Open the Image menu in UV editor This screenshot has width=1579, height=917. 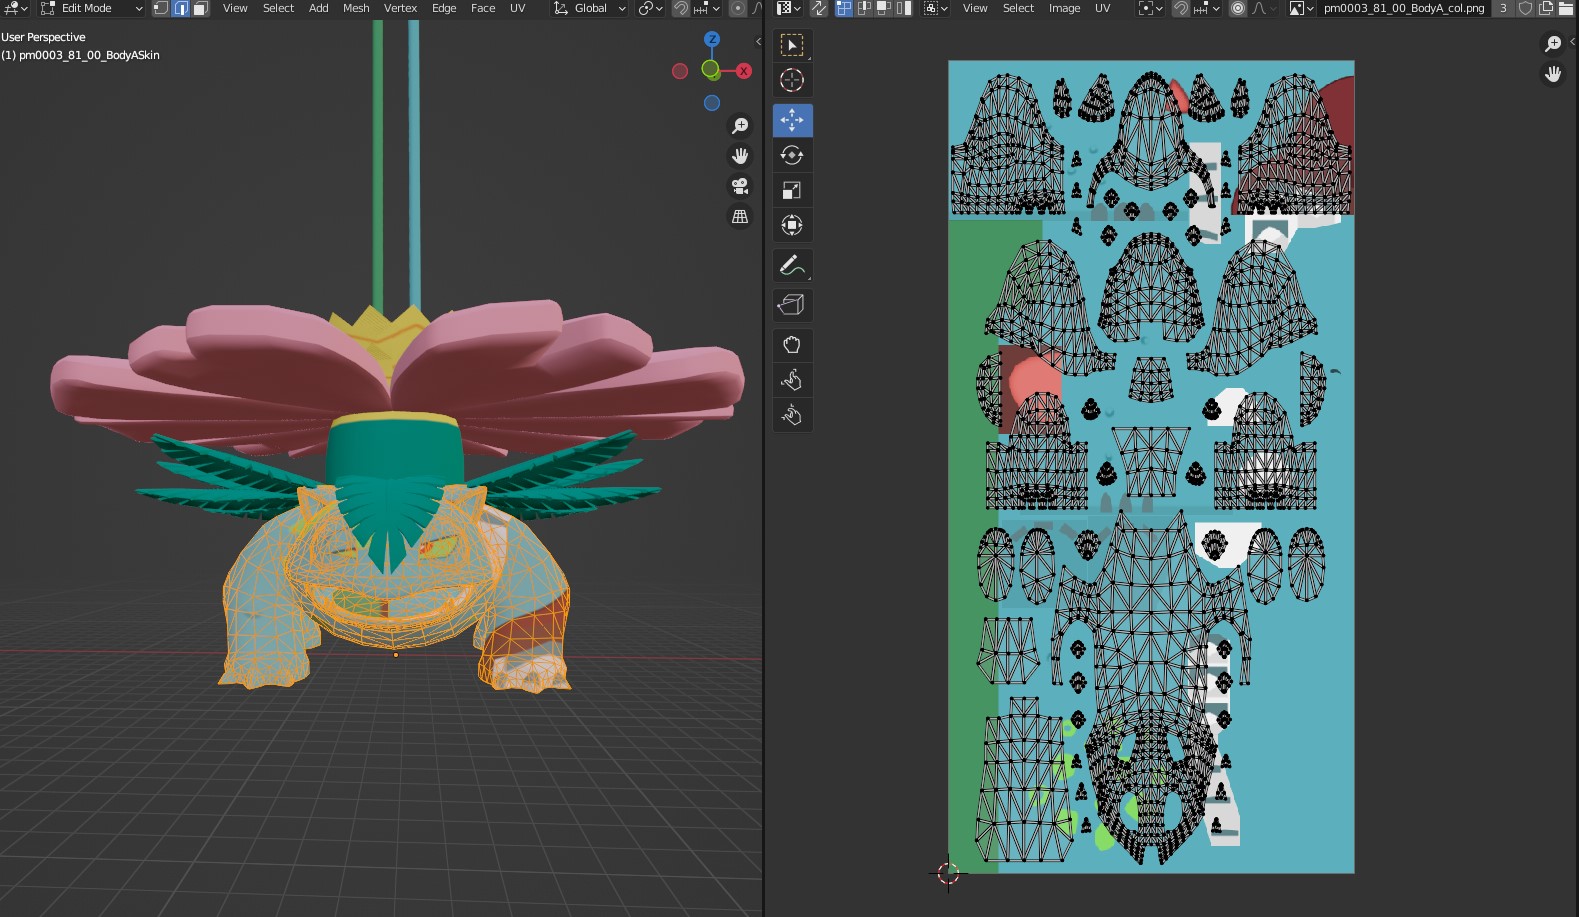click(x=1064, y=8)
